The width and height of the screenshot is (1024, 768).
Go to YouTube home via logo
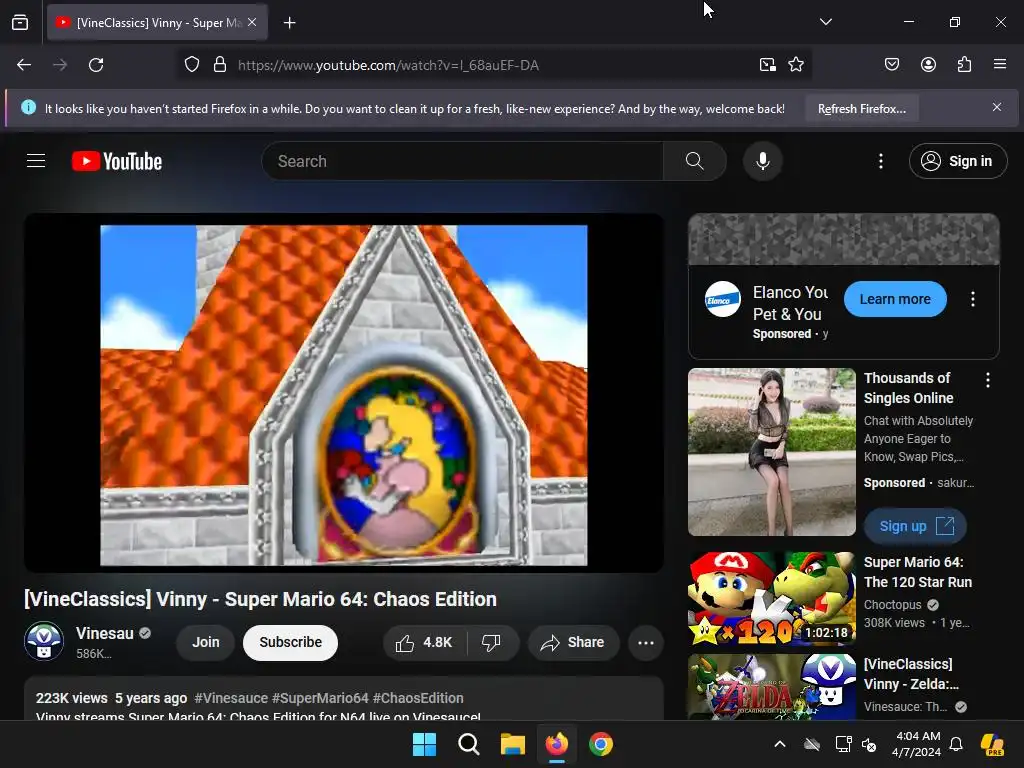[x=117, y=161]
